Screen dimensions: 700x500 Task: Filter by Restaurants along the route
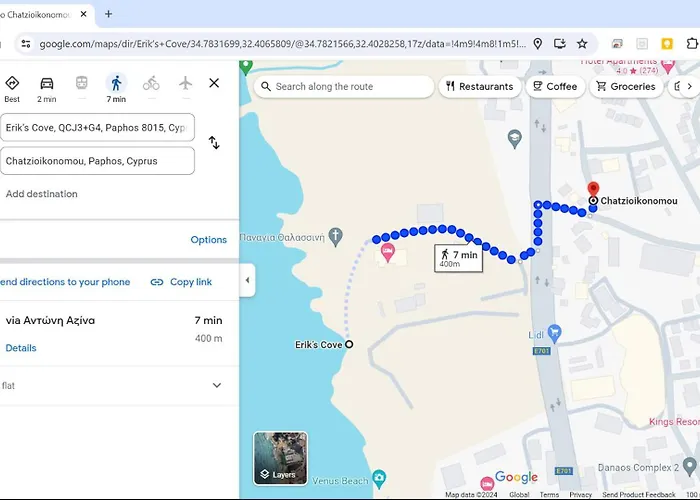click(480, 87)
